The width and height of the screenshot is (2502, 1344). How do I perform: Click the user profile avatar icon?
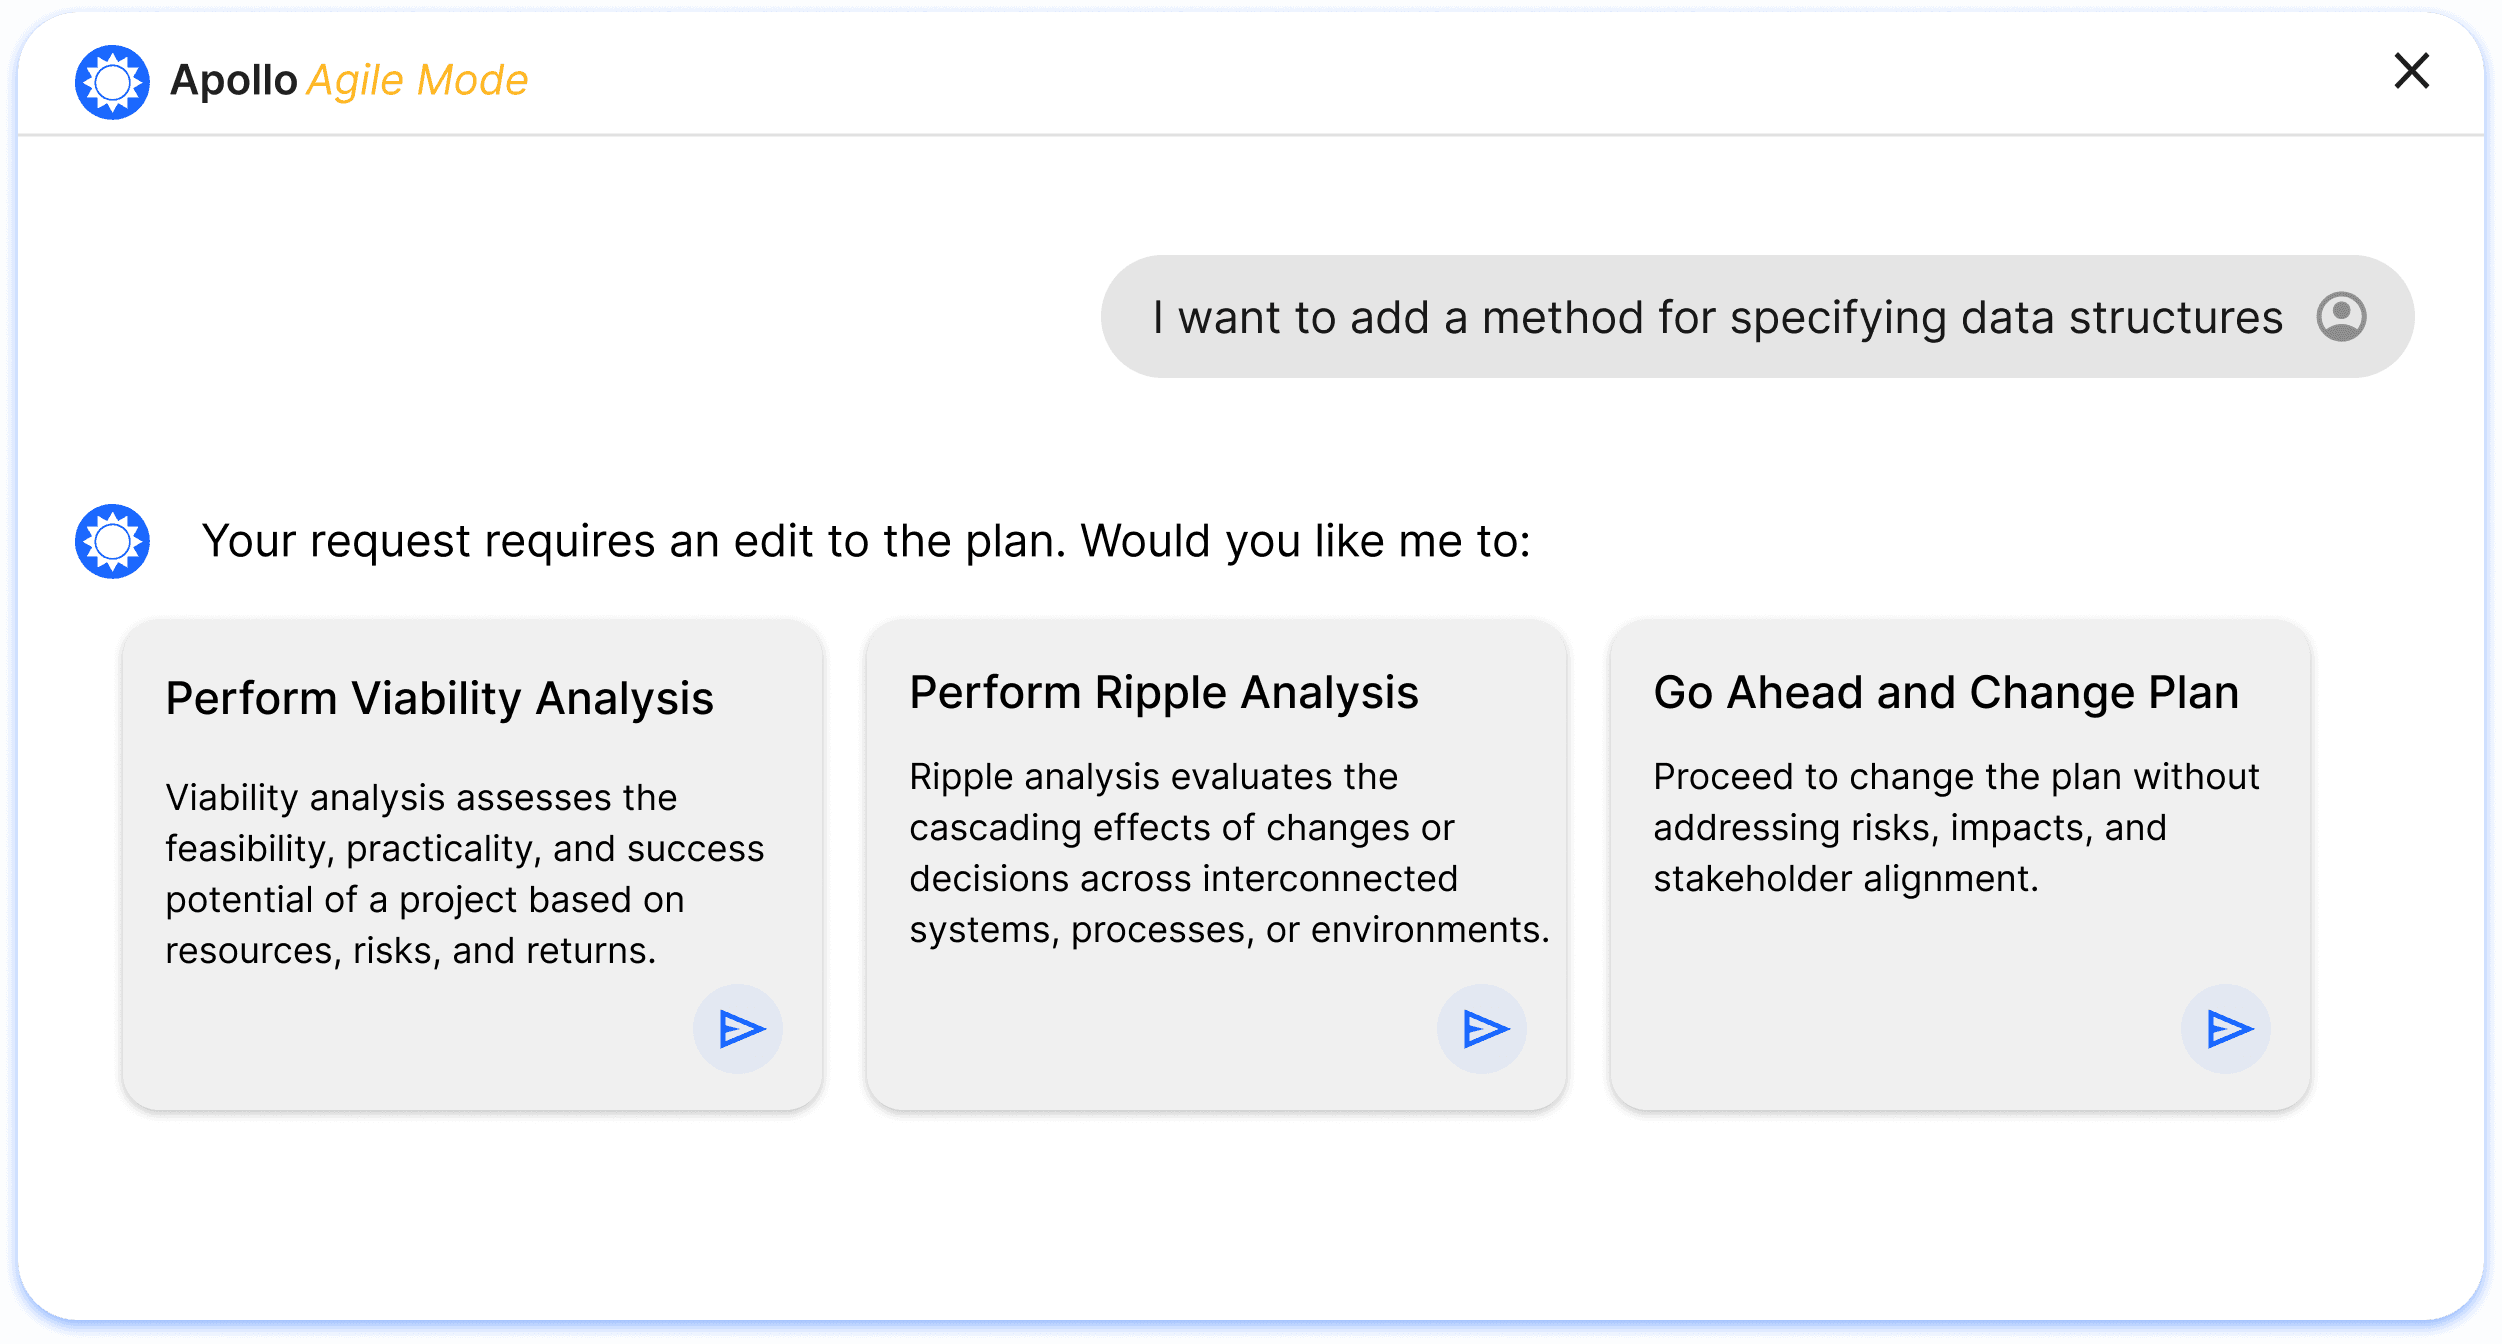(x=2341, y=317)
